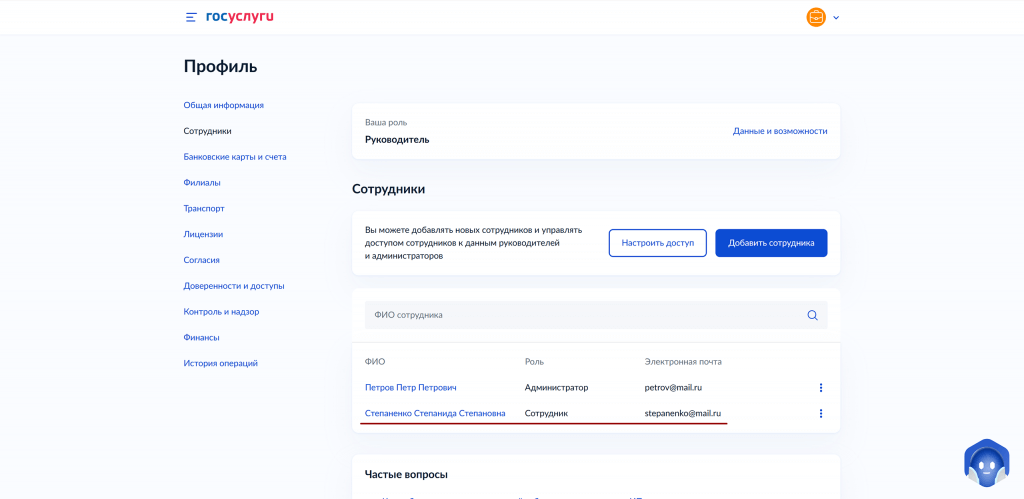Click the Руководитель role text
1024x499 pixels.
point(397,140)
